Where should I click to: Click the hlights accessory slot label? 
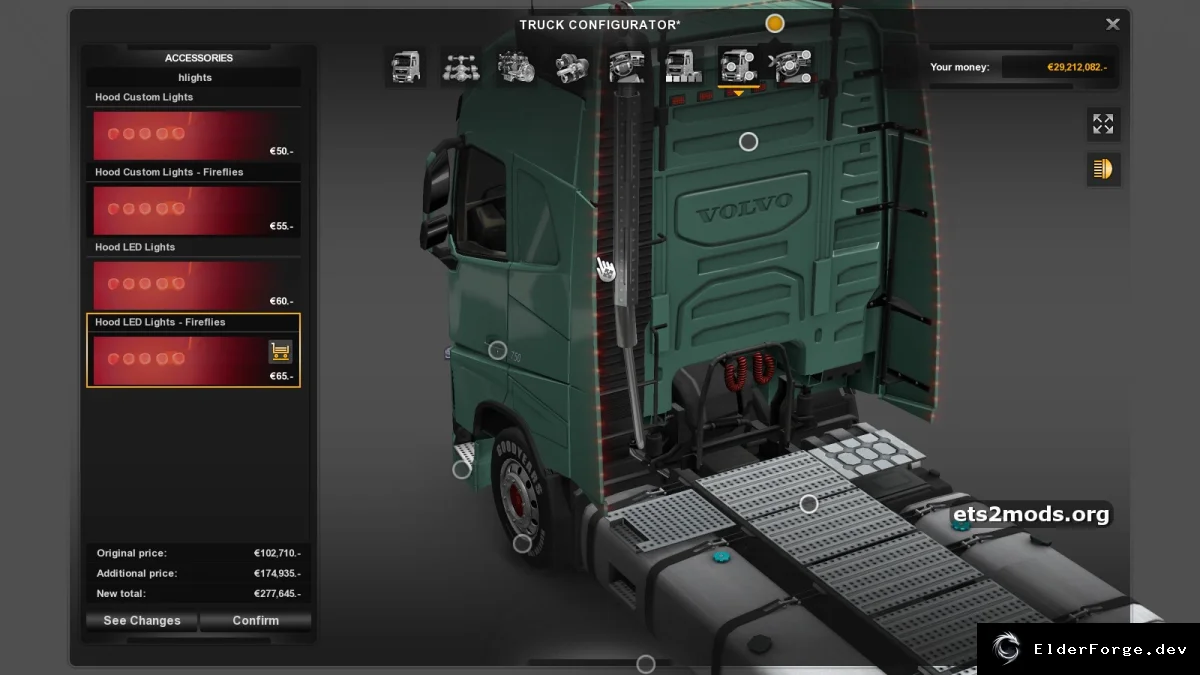coord(195,77)
